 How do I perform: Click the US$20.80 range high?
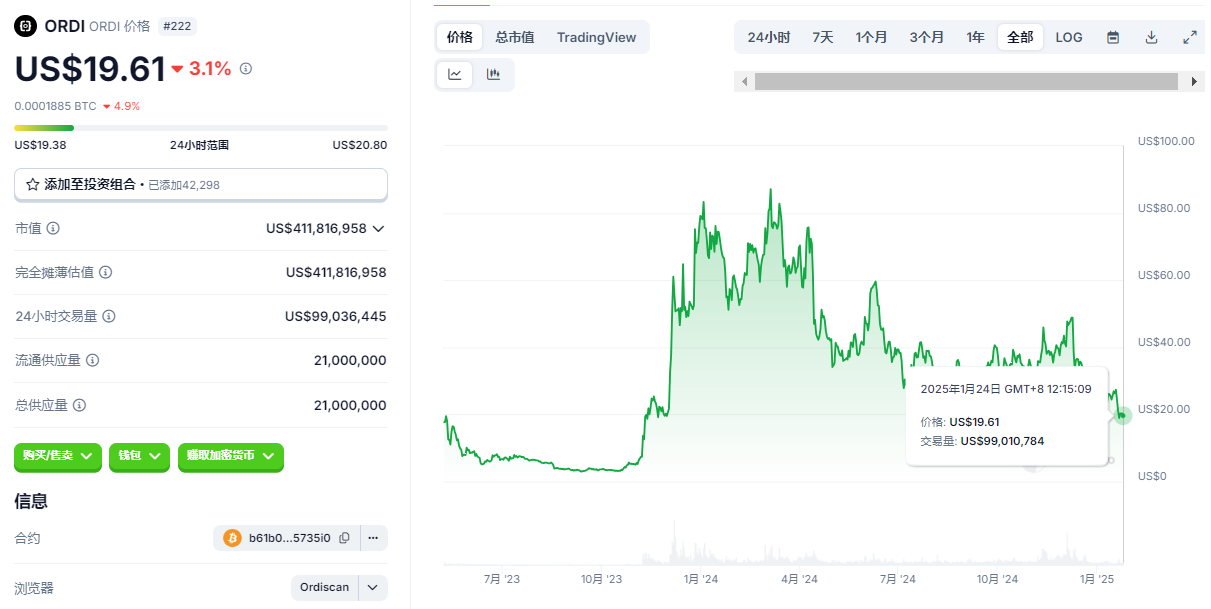(x=360, y=145)
